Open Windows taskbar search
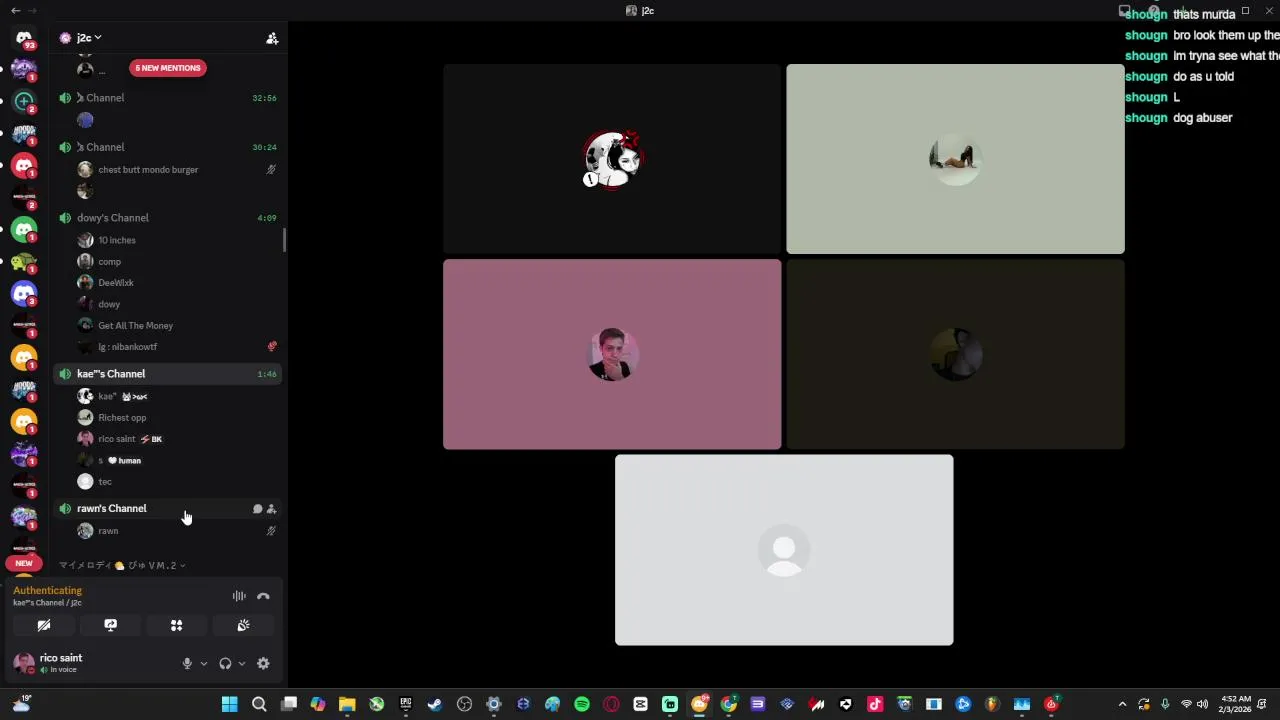The width and height of the screenshot is (1280, 720). [x=259, y=704]
